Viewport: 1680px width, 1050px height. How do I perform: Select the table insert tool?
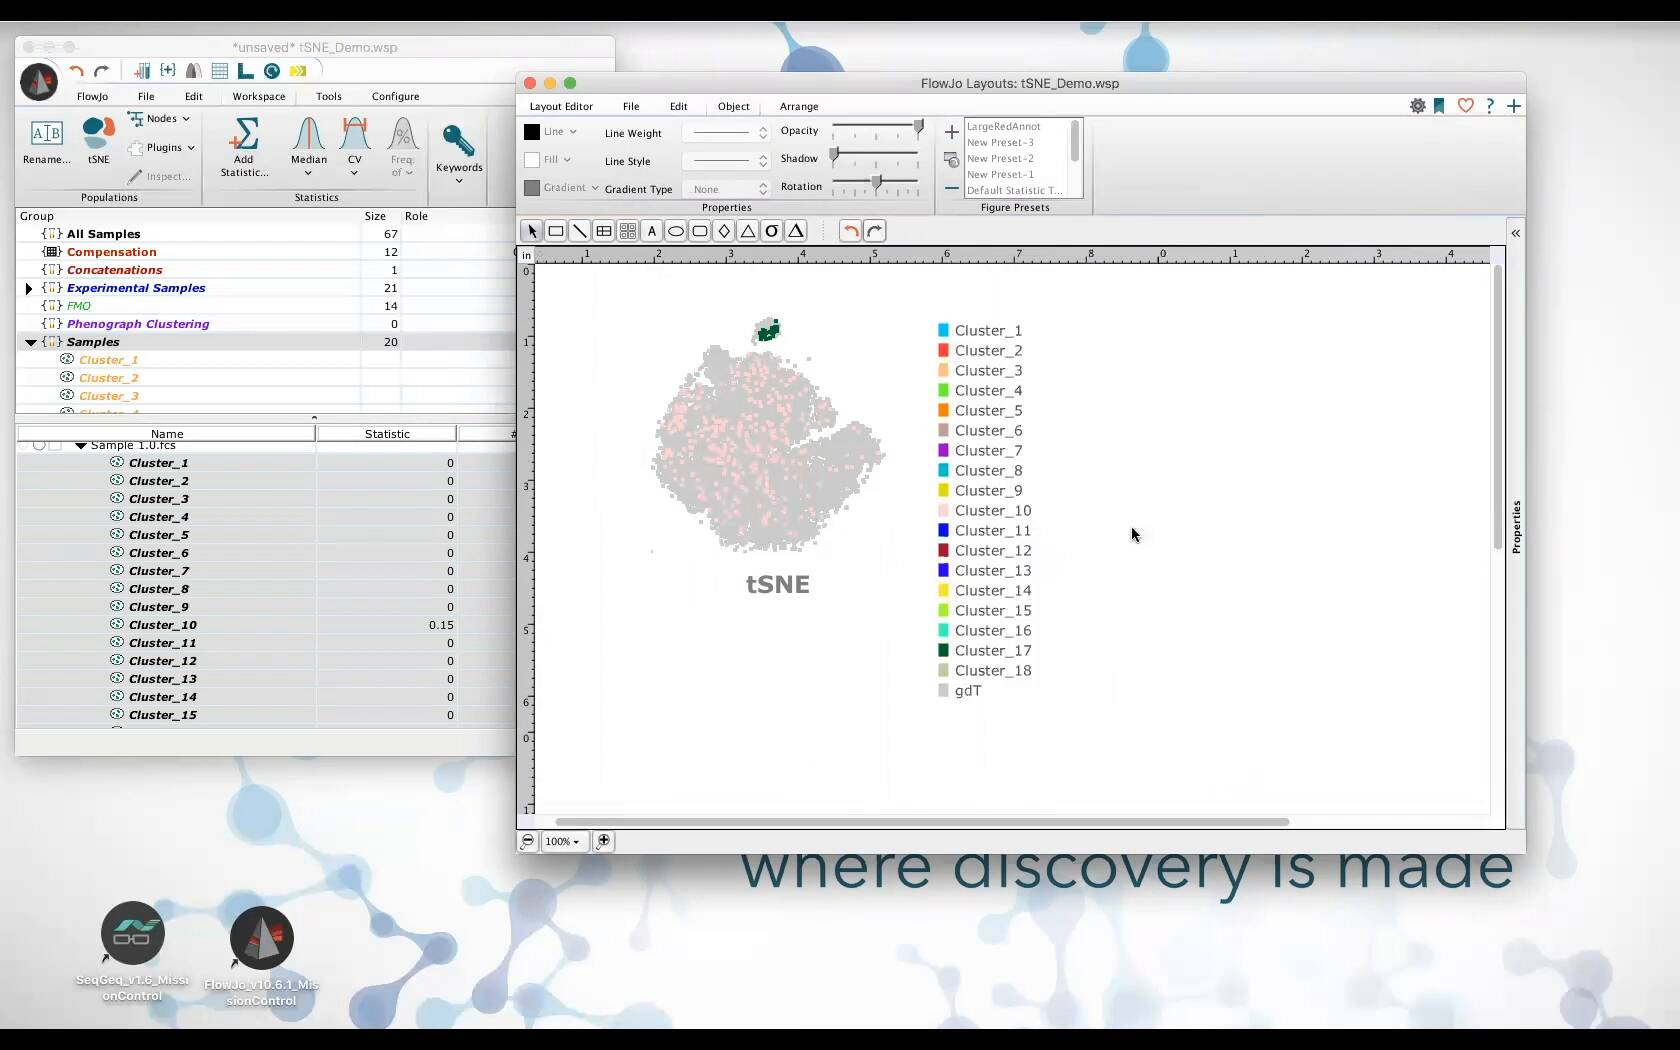(604, 231)
